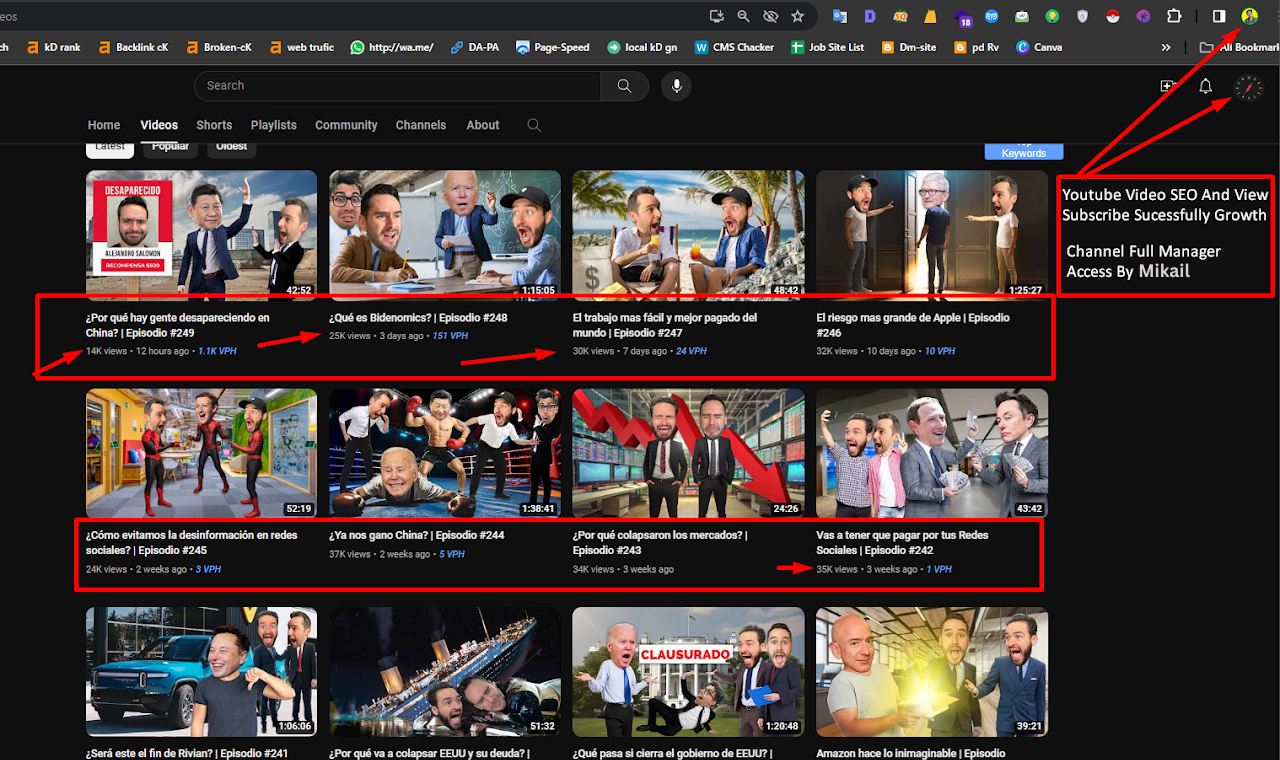Select the Oldest sort chip
The image size is (1280, 760).
point(231,148)
